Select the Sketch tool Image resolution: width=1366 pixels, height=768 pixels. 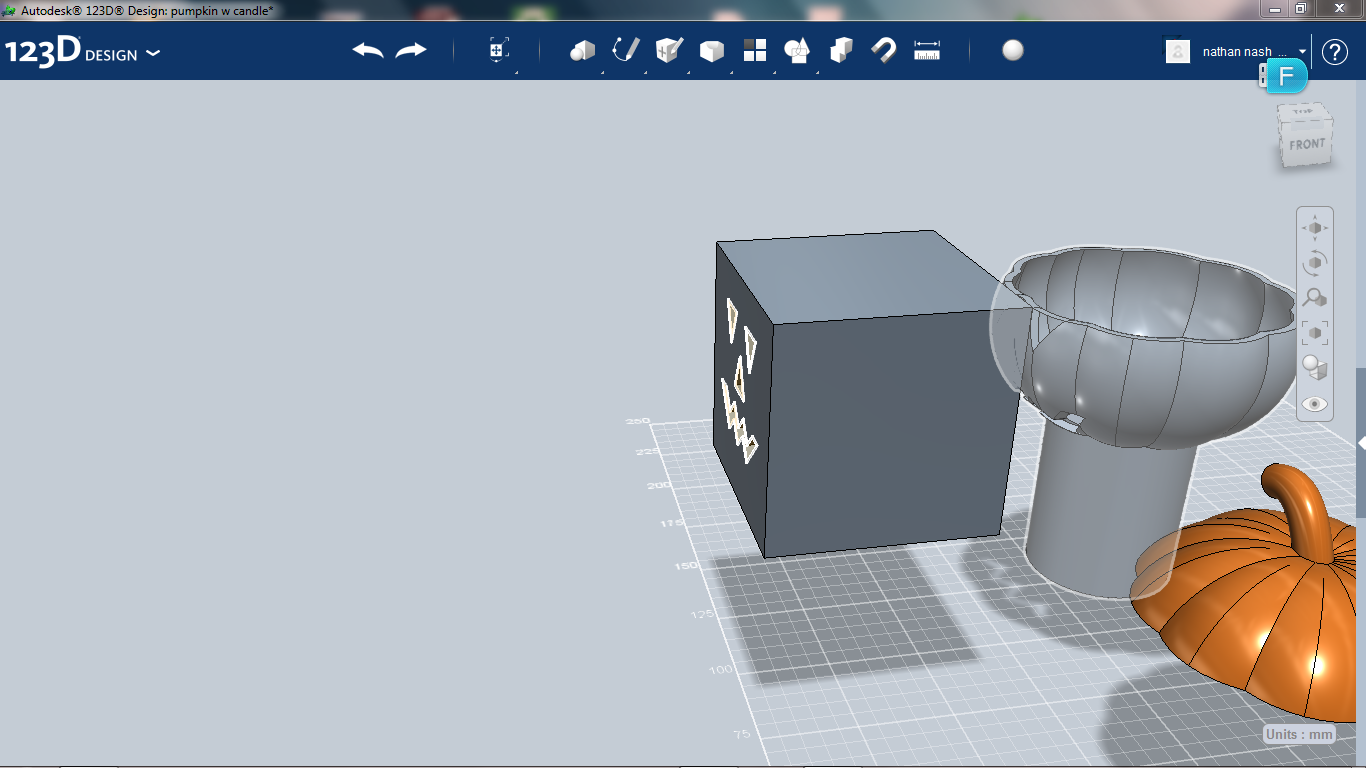[626, 50]
